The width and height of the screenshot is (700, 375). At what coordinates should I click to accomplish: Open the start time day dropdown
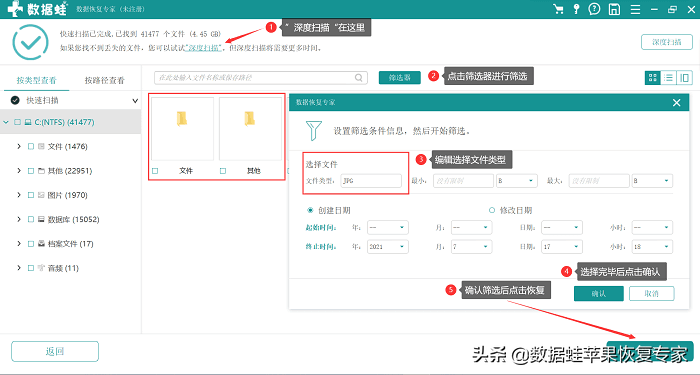pos(562,227)
